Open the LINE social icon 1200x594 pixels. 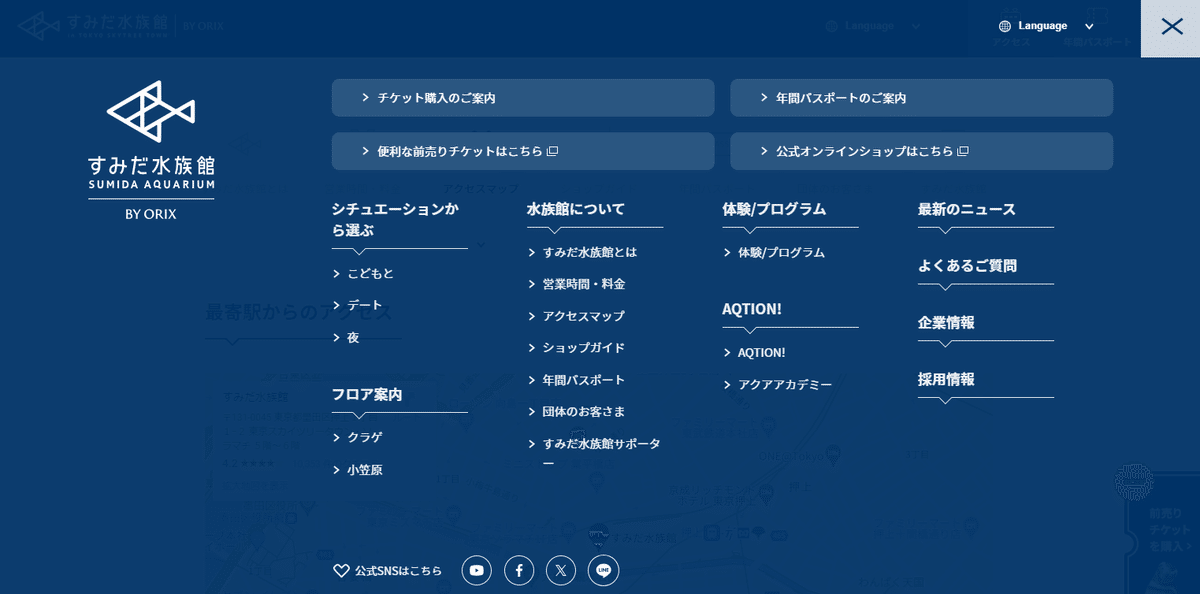603,570
